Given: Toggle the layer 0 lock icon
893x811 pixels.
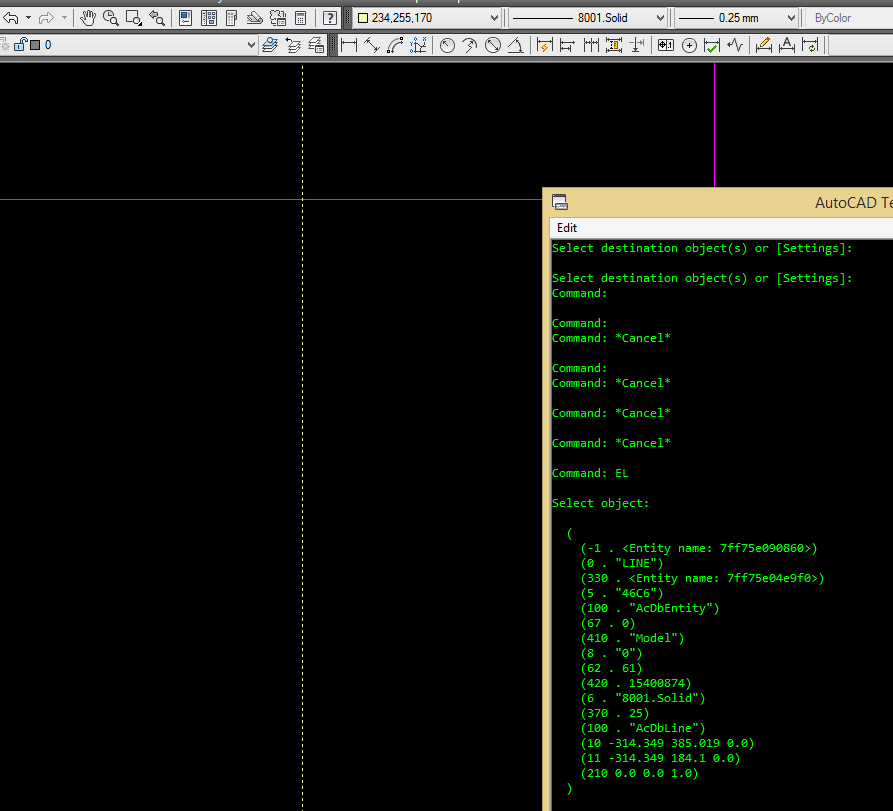Looking at the screenshot, I should [20, 45].
